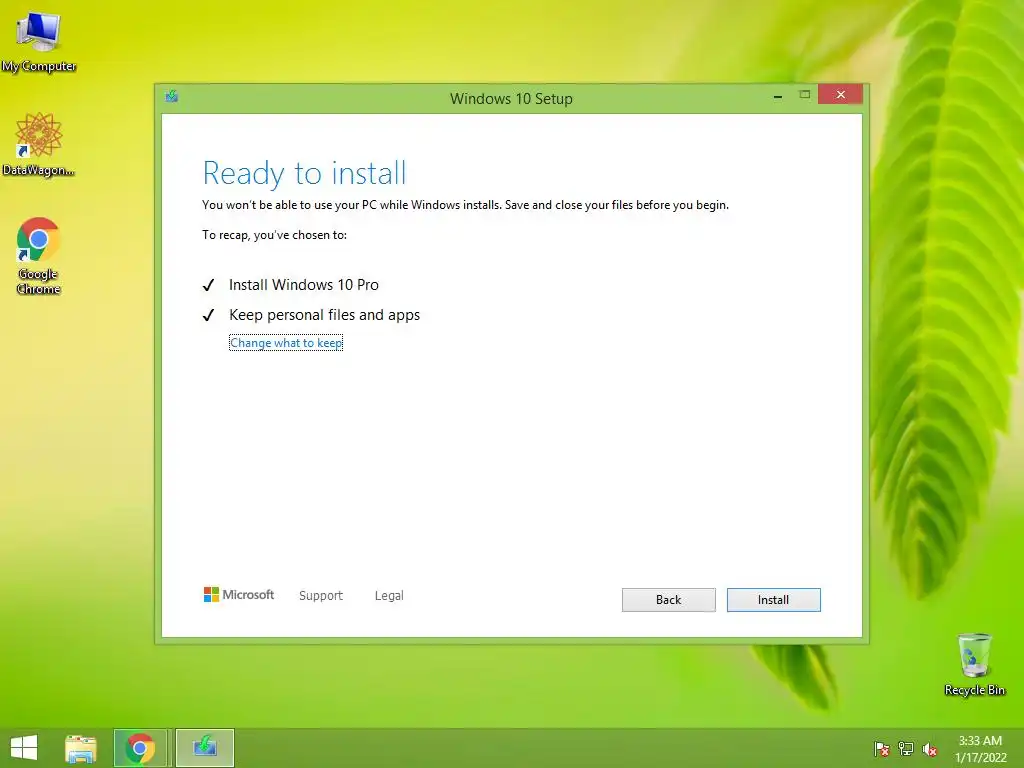Click the 'Keep personal files and apps' text

pos(325,315)
